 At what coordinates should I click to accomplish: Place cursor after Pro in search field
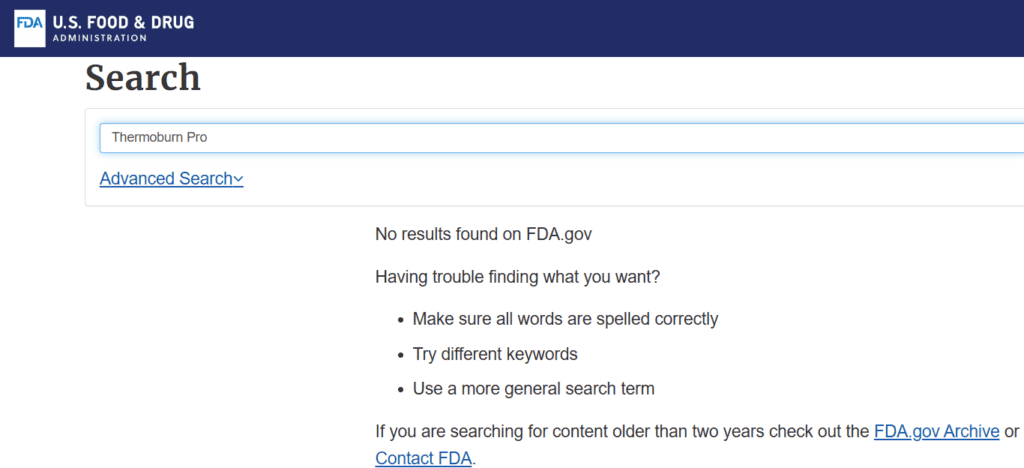click(x=208, y=138)
